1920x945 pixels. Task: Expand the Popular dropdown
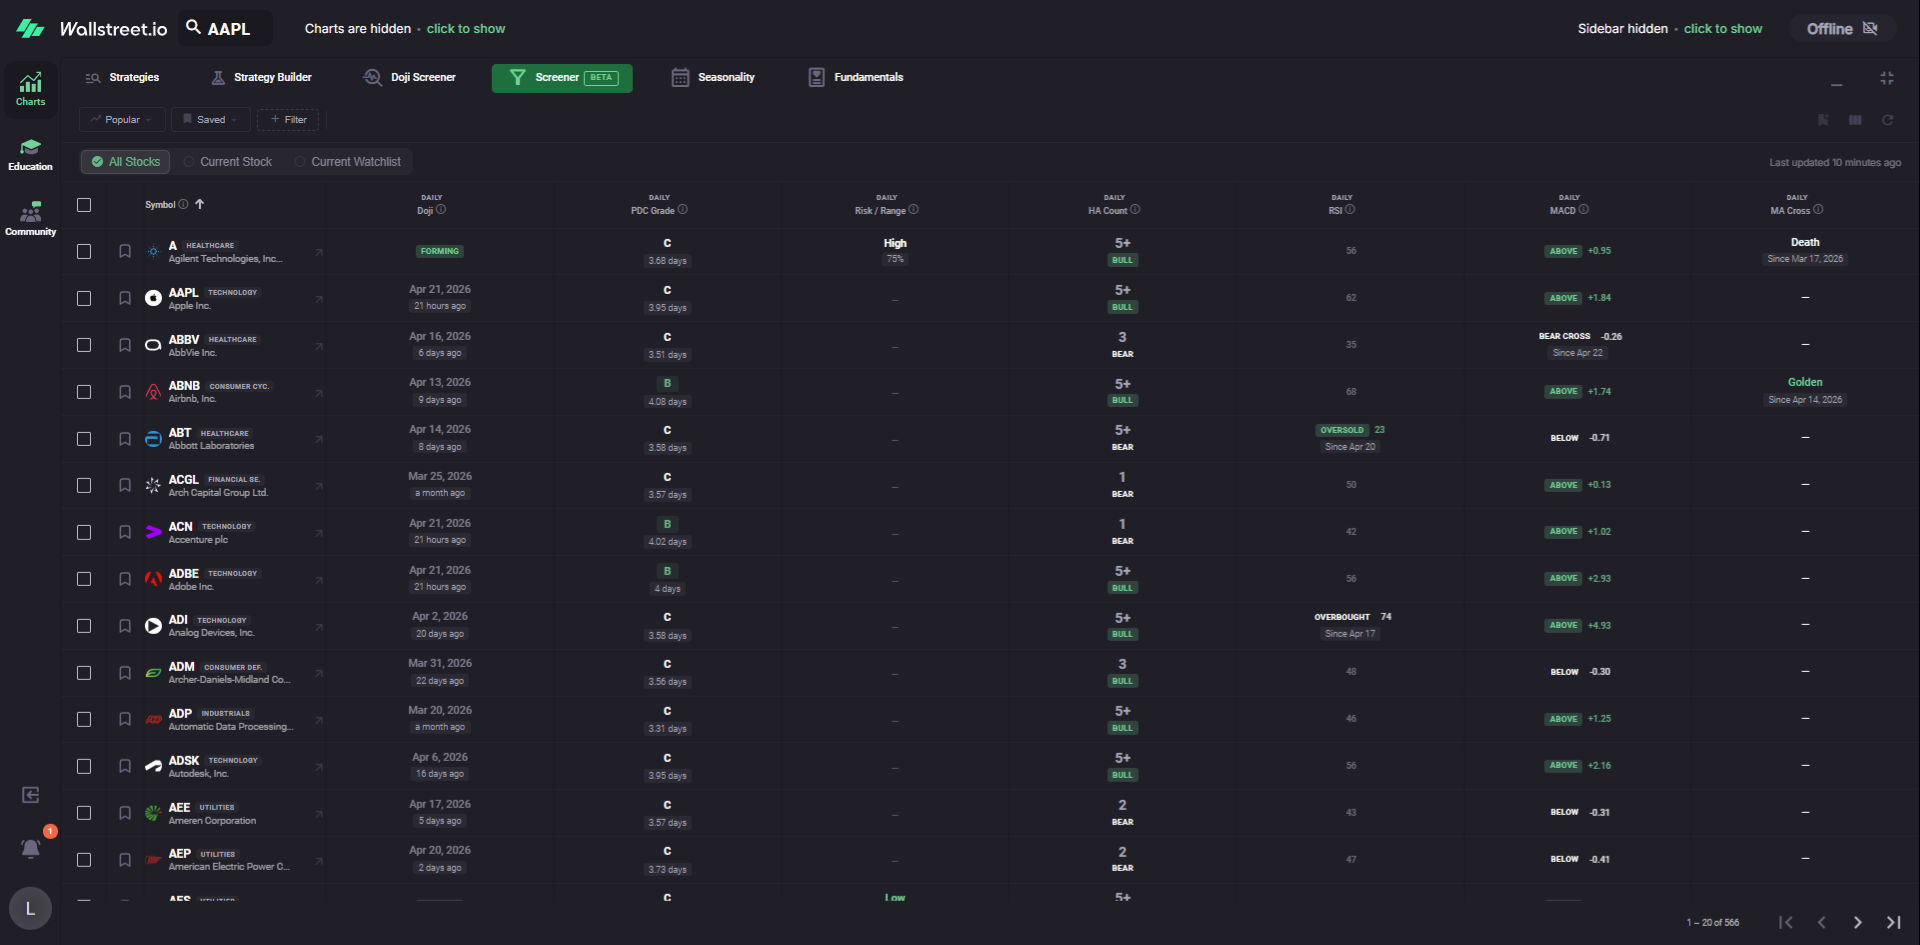(x=121, y=120)
